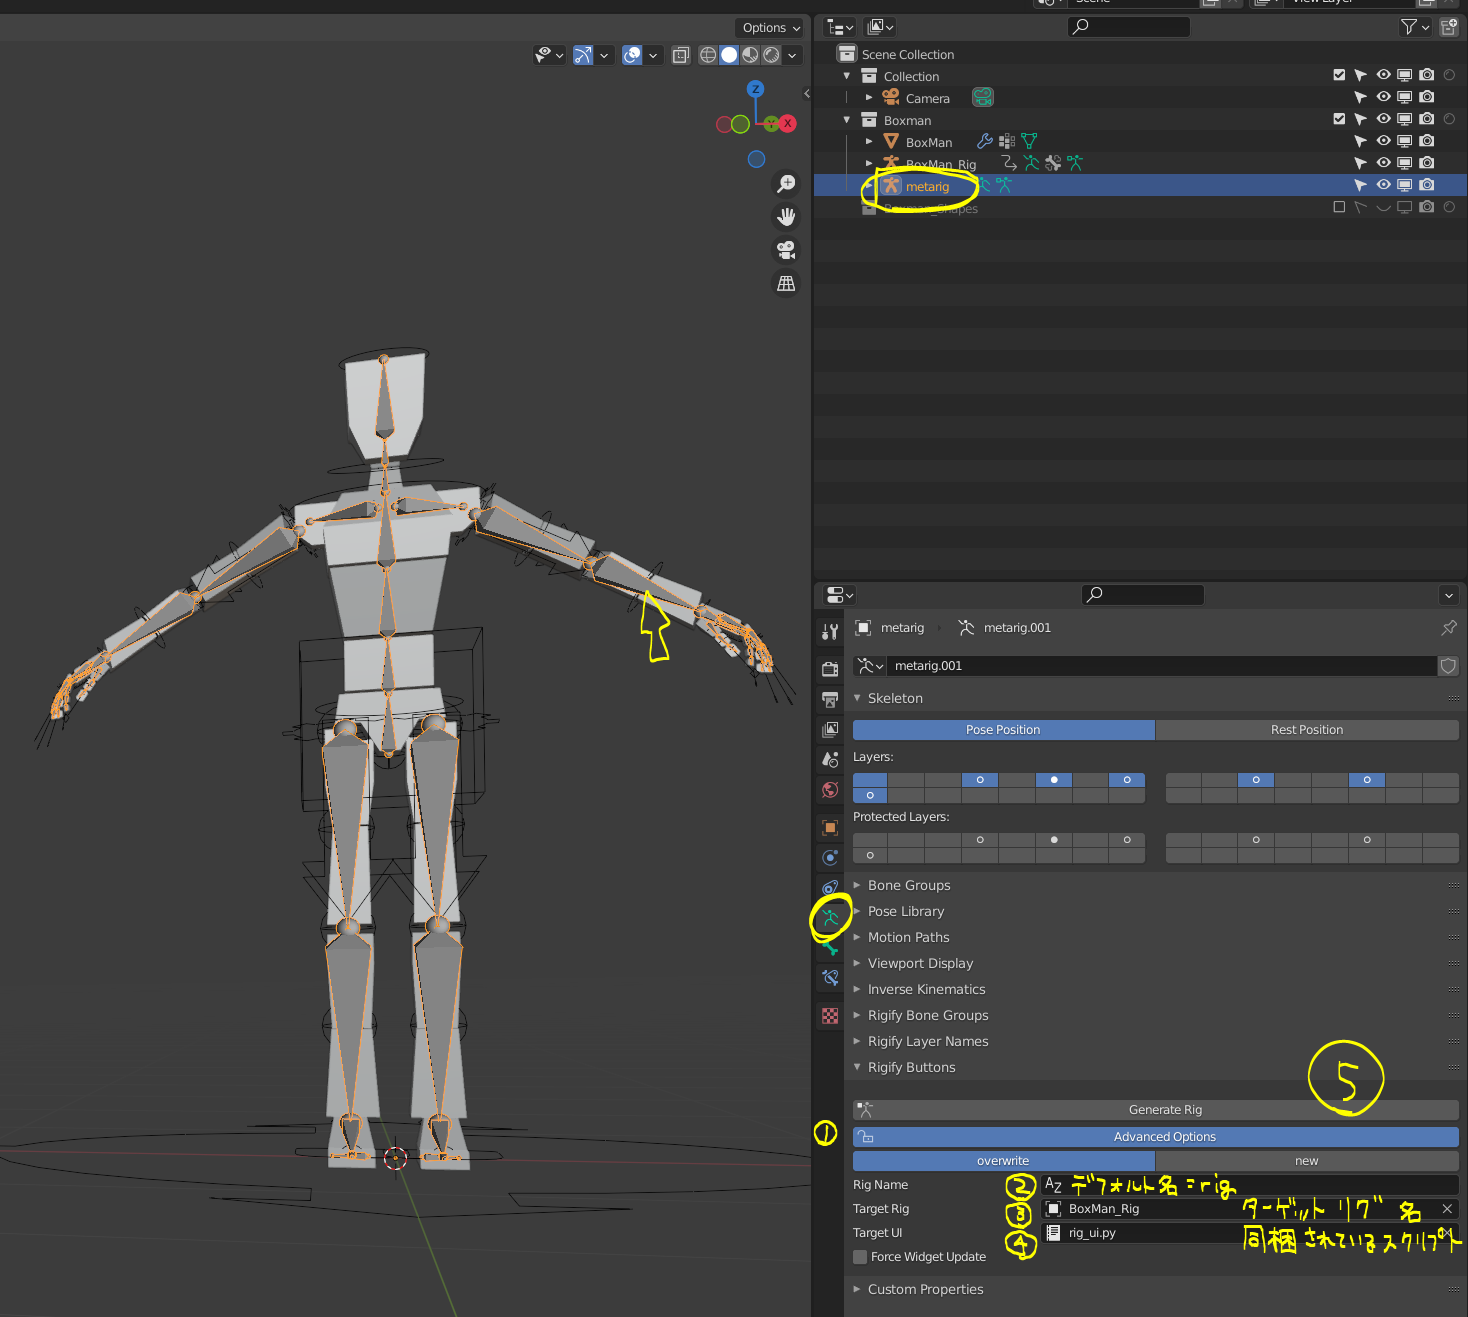This screenshot has height=1317, width=1468.
Task: Open the Texture properties tab icon
Action: click(830, 1016)
